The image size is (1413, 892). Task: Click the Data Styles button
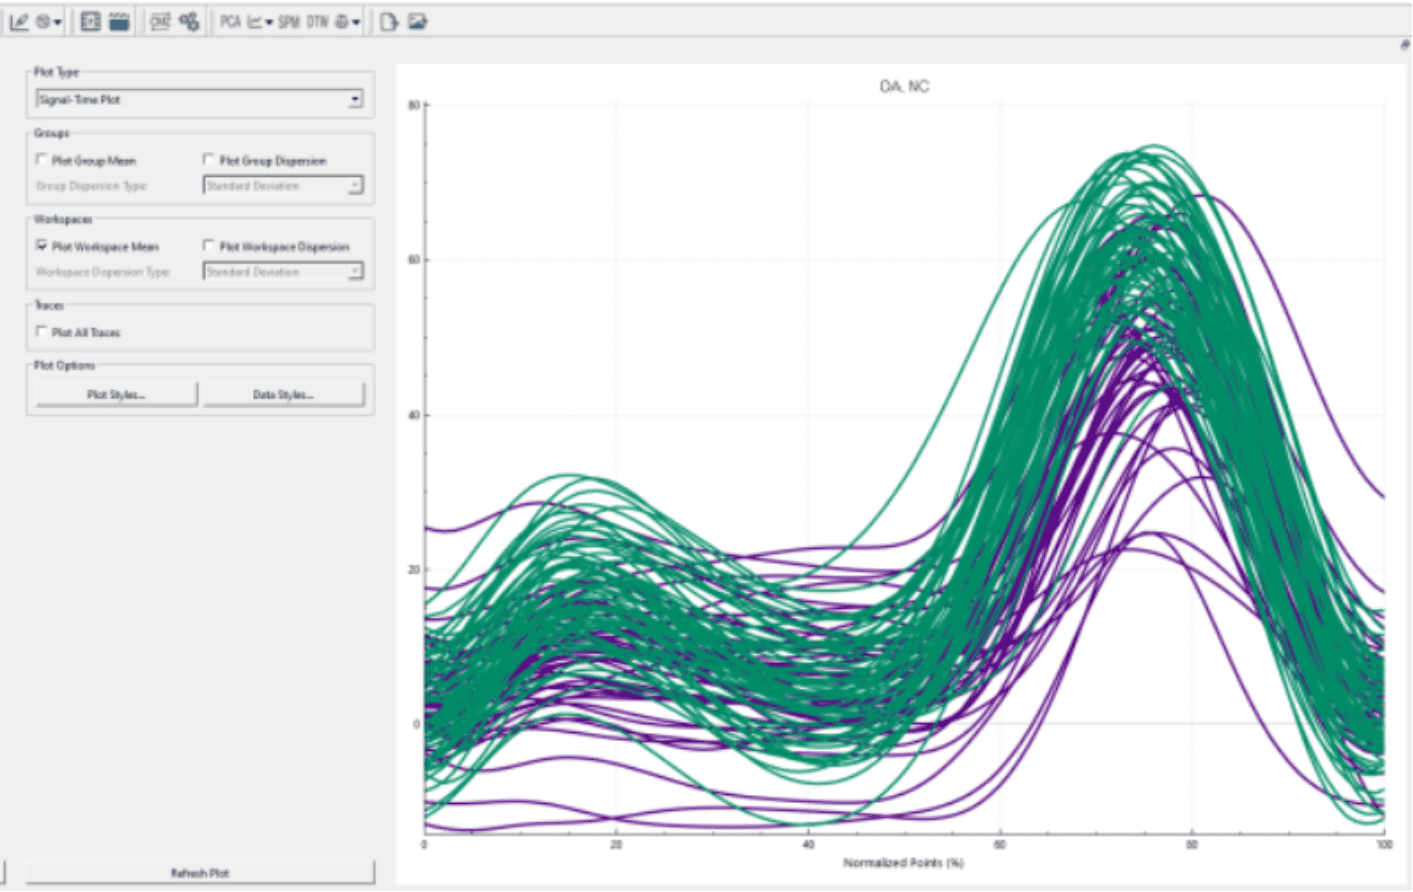[x=283, y=395]
